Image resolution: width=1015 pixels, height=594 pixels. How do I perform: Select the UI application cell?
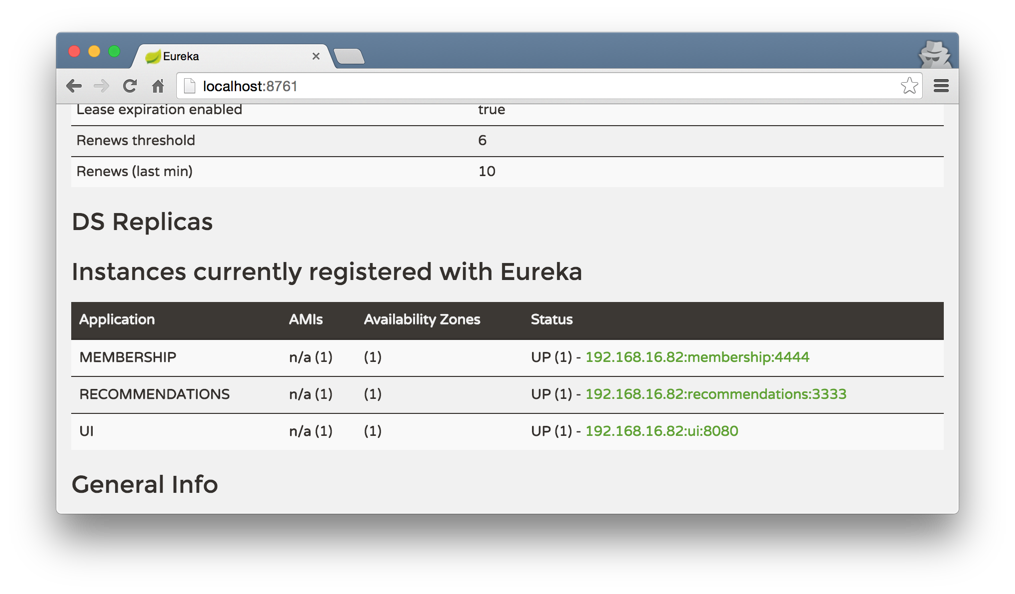coord(87,431)
